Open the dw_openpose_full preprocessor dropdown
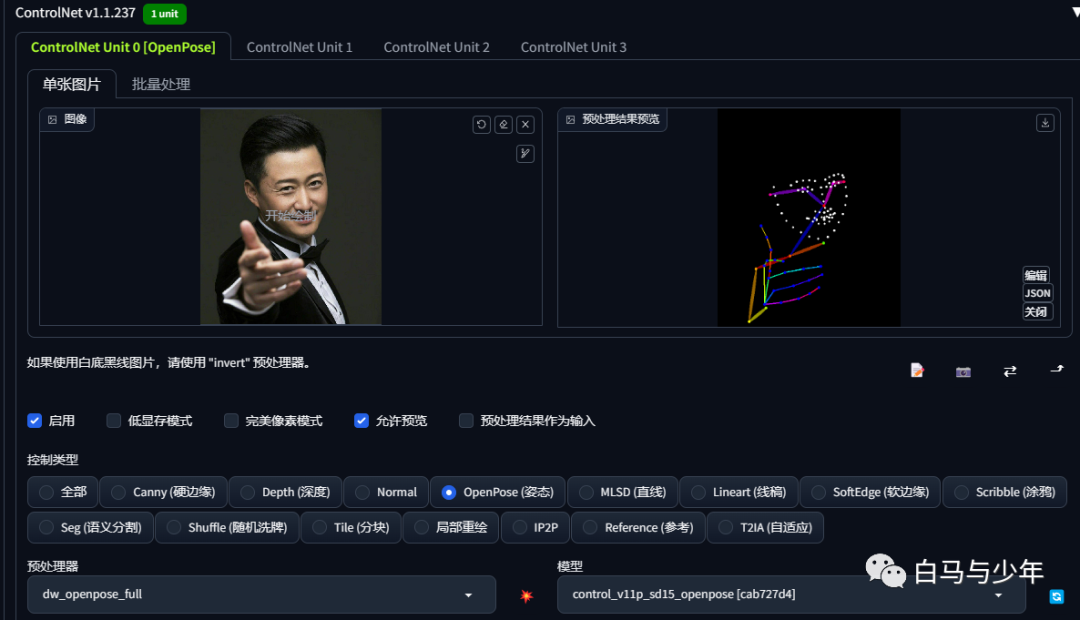The height and width of the screenshot is (620, 1080). click(x=261, y=595)
